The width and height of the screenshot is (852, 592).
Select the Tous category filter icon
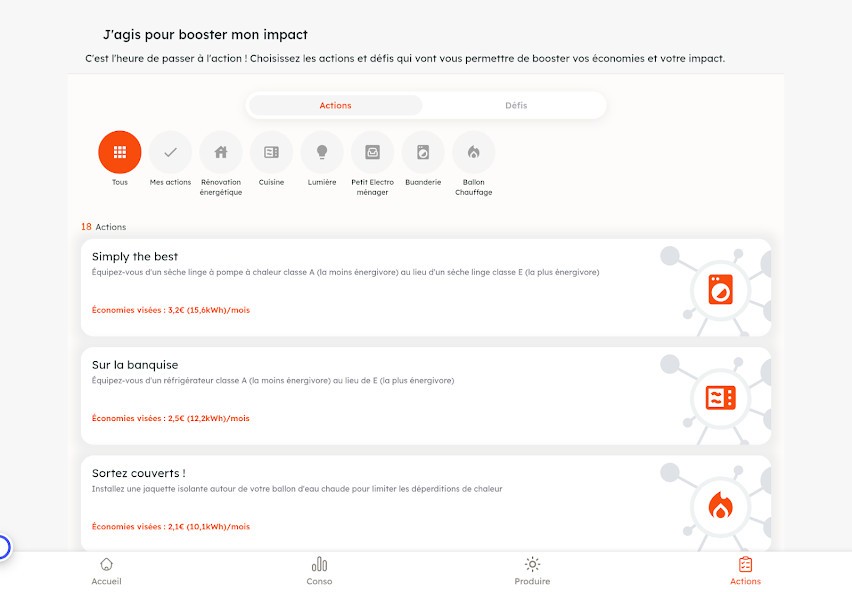point(120,152)
